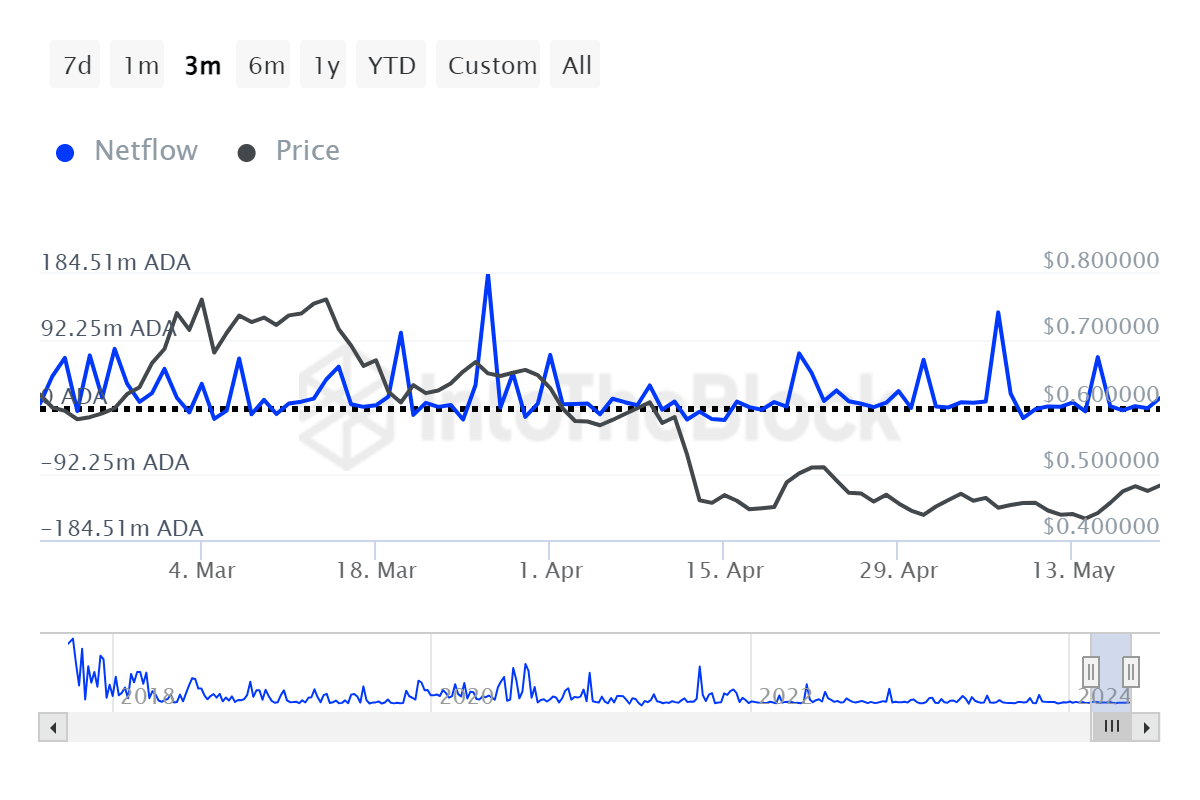Click the right arrow beside the scrollbar thumb
This screenshot has width=1200, height=800.
1147,727
